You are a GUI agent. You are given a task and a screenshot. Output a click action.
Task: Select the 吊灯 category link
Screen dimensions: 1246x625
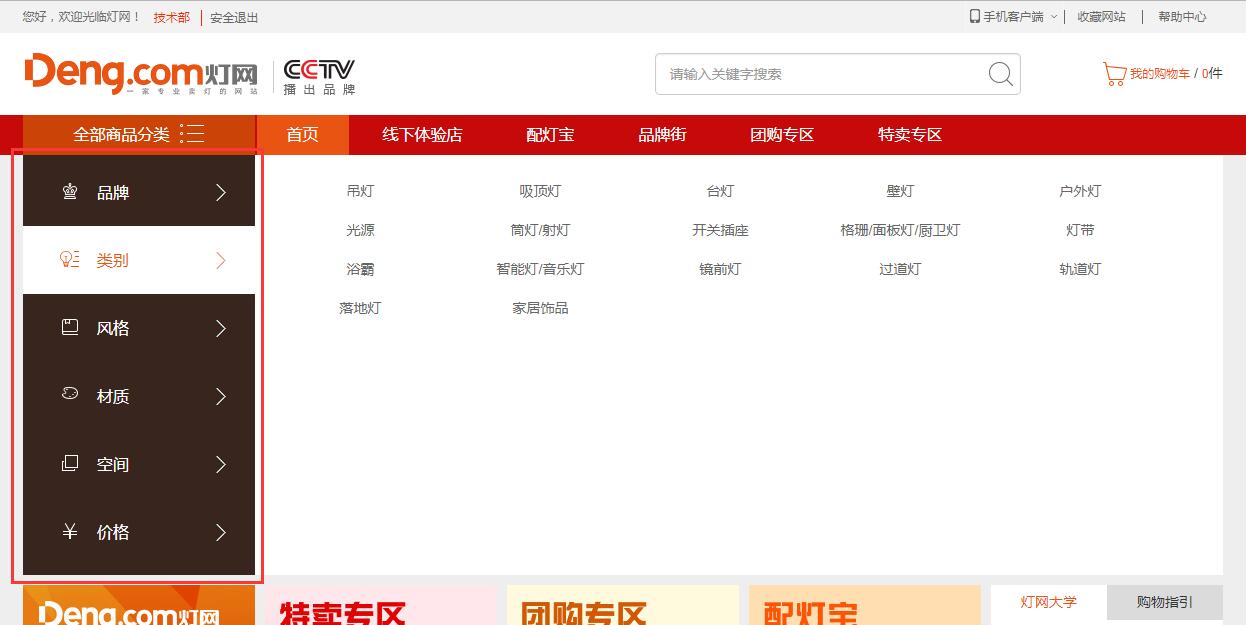[360, 191]
